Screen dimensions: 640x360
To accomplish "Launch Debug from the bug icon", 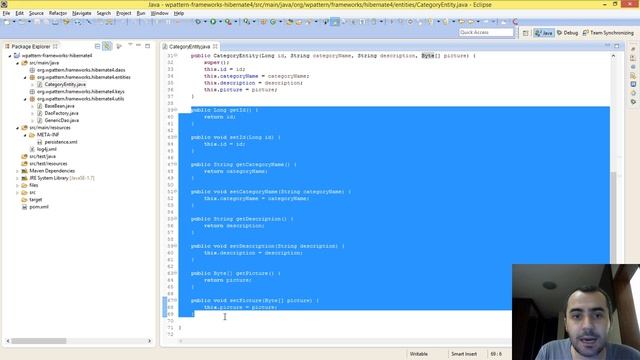I will pos(198,22).
